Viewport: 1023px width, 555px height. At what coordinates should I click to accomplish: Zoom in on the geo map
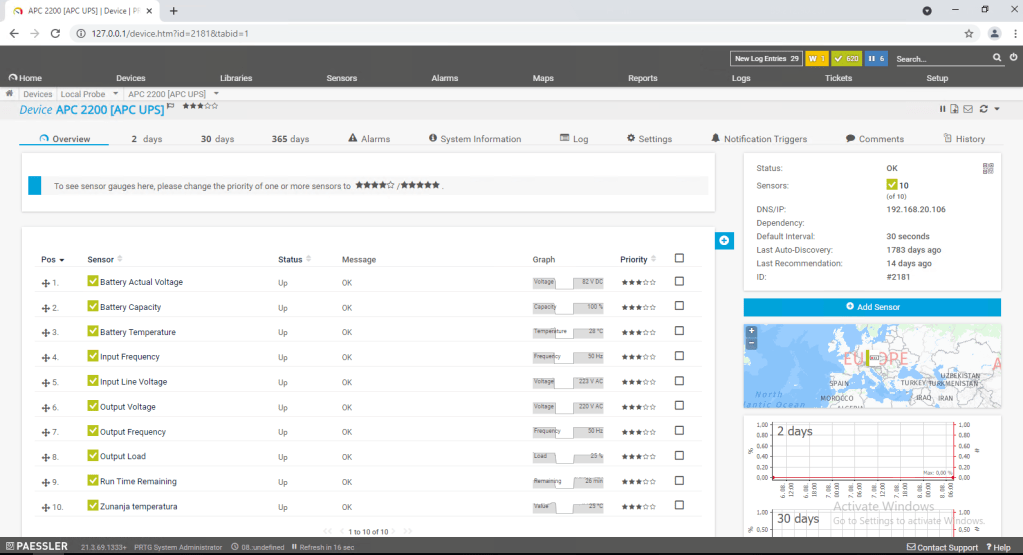coord(752,330)
